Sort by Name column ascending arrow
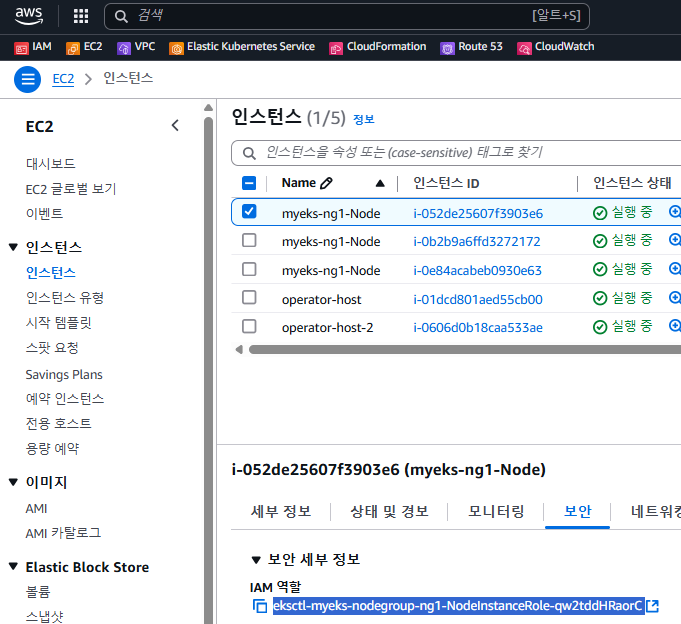The height and width of the screenshot is (624, 681). tap(380, 183)
